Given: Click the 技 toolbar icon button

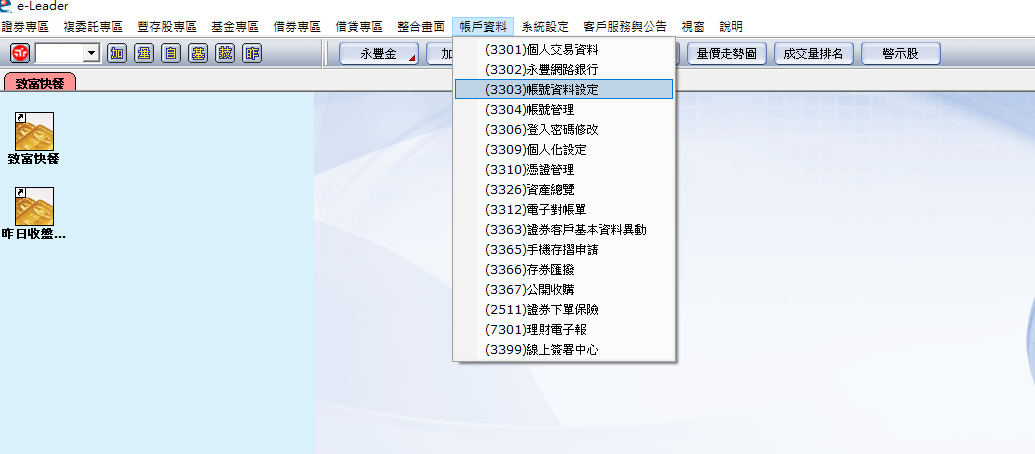Looking at the screenshot, I should (225, 53).
